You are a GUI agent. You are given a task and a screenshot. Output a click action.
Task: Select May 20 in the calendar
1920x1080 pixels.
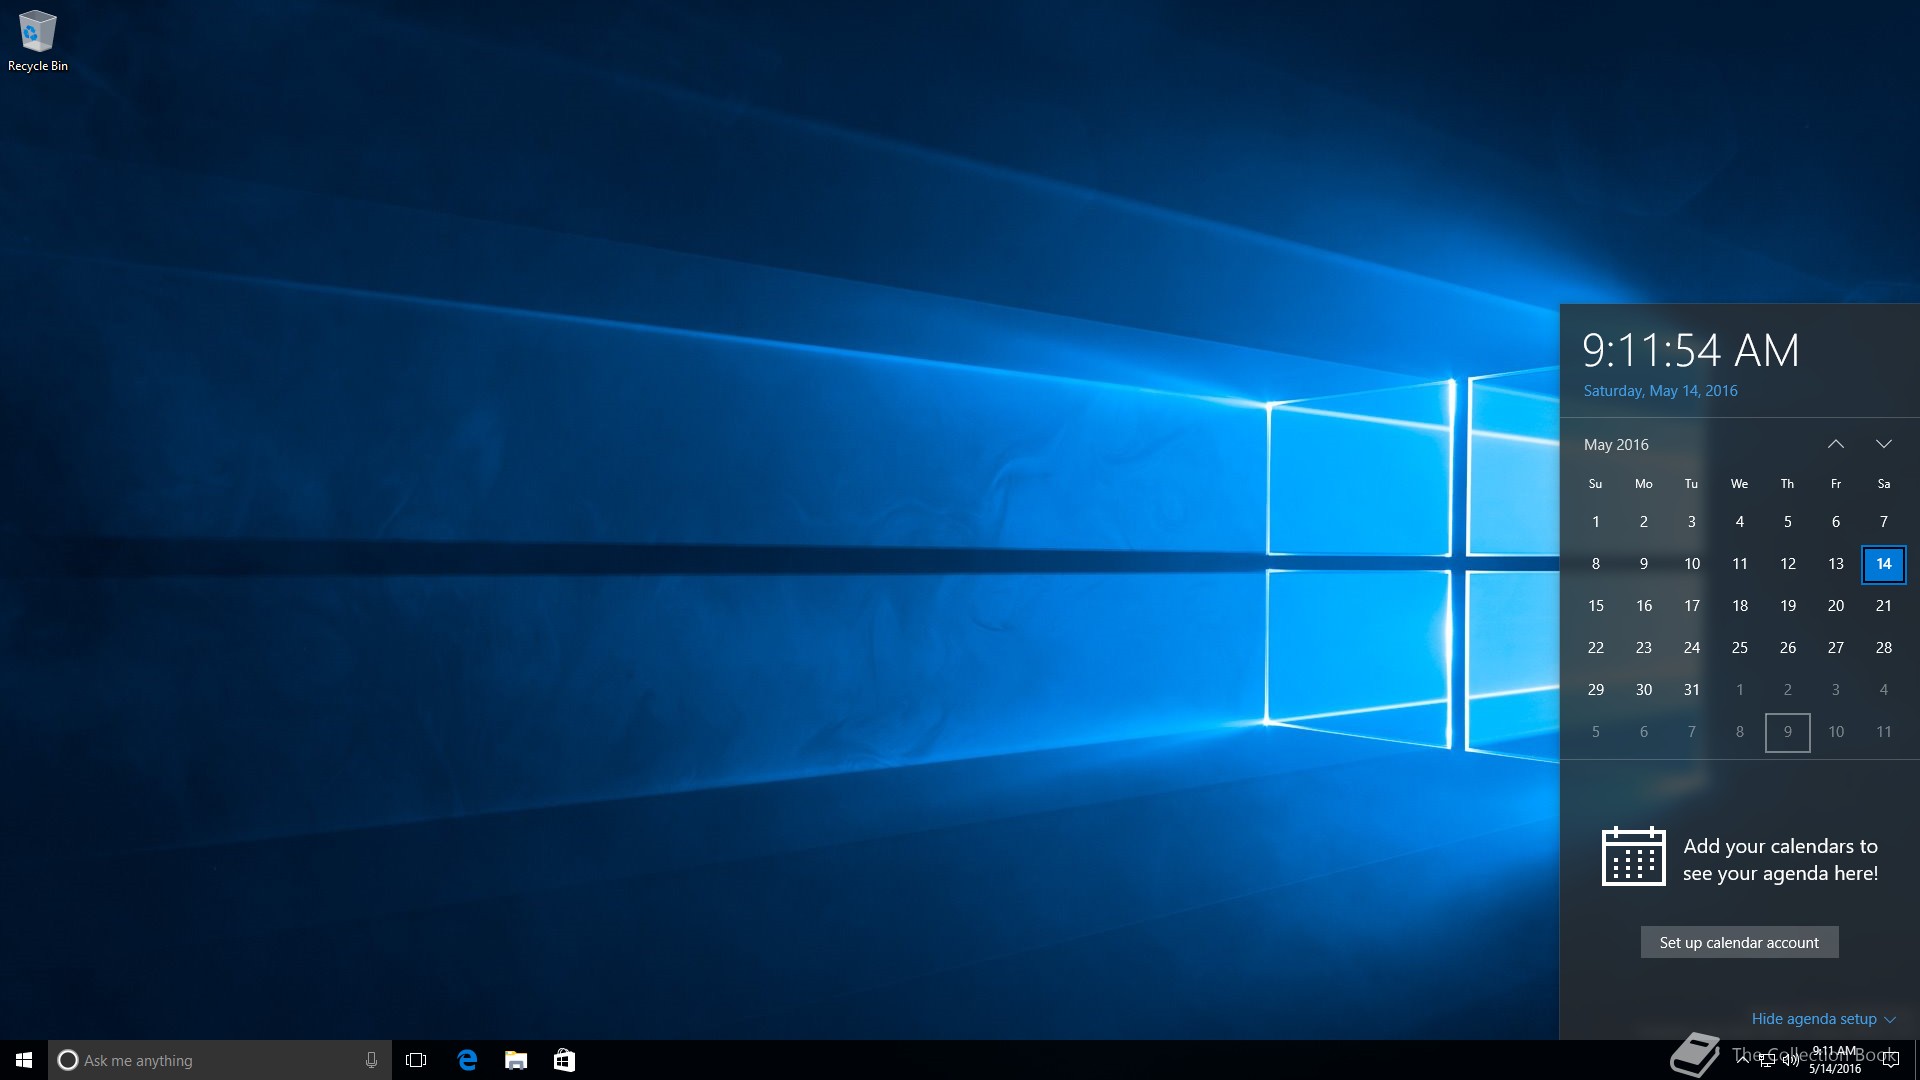coord(1836,606)
